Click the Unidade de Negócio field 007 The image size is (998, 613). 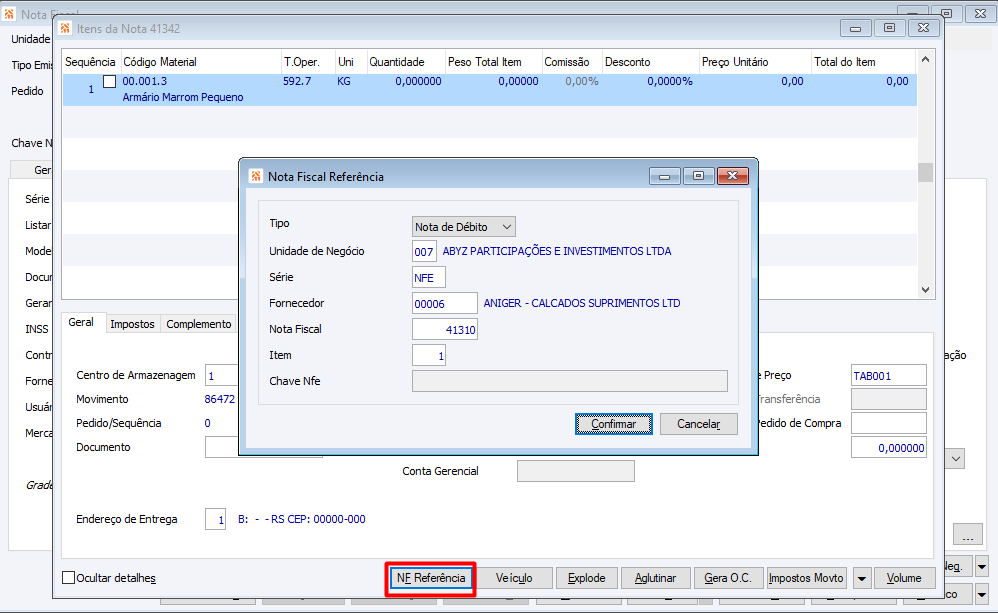point(424,251)
